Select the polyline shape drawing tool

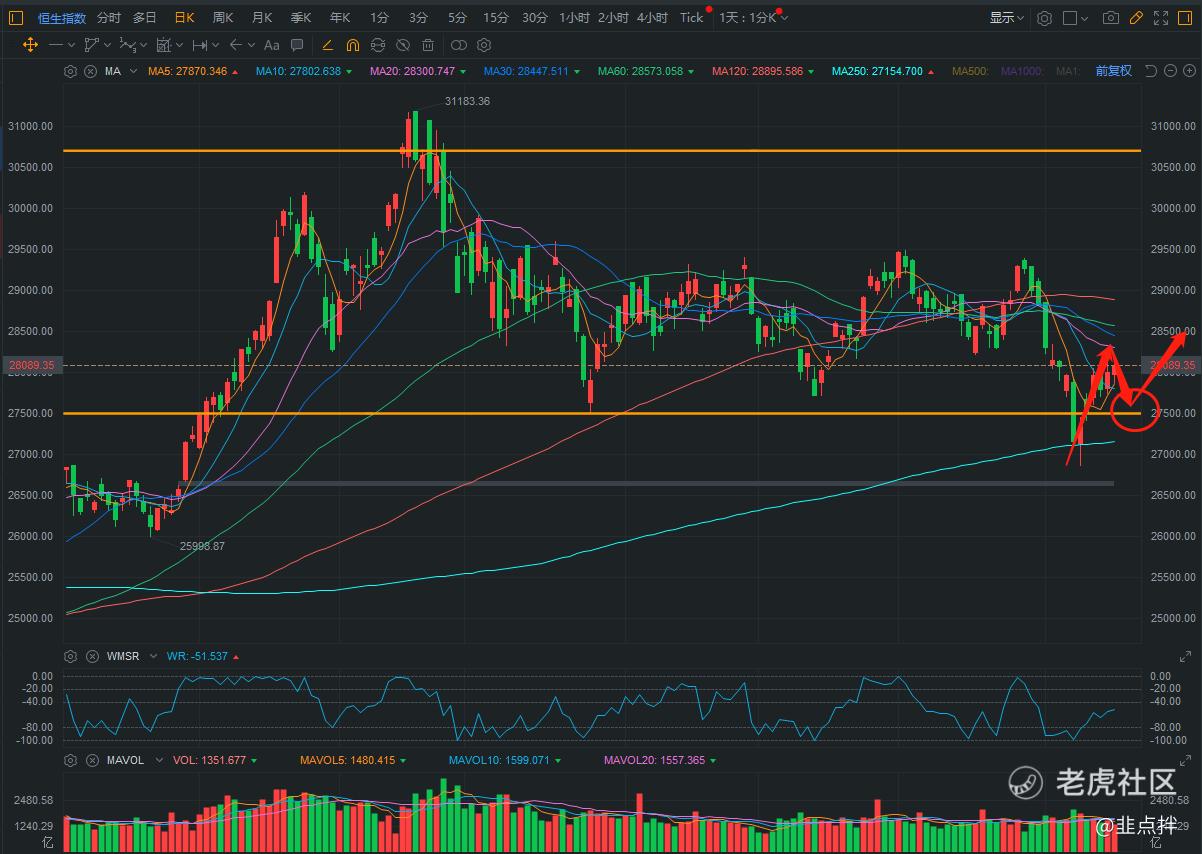92,45
